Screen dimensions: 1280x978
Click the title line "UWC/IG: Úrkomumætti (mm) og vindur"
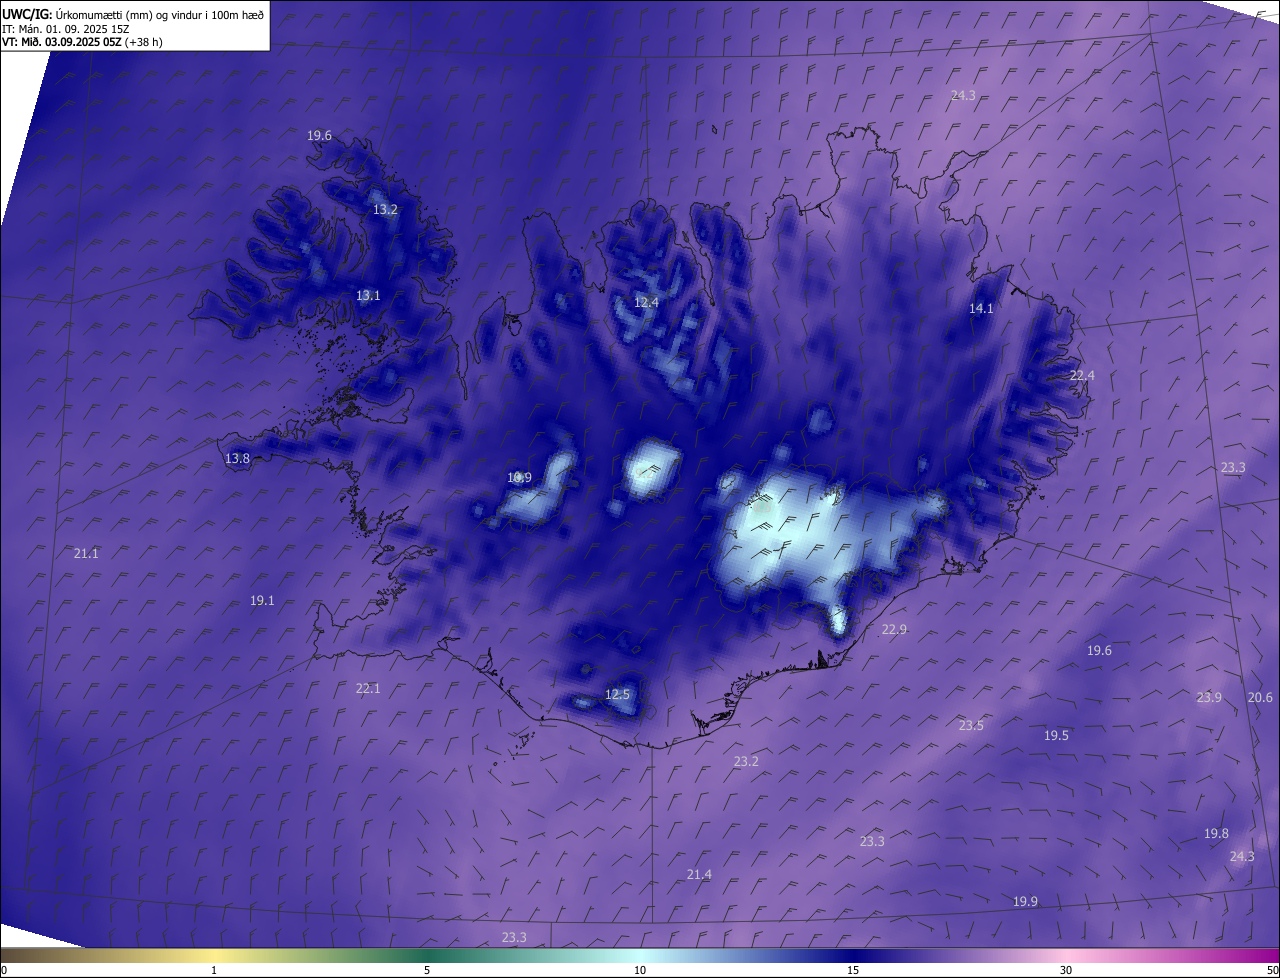tap(133, 14)
